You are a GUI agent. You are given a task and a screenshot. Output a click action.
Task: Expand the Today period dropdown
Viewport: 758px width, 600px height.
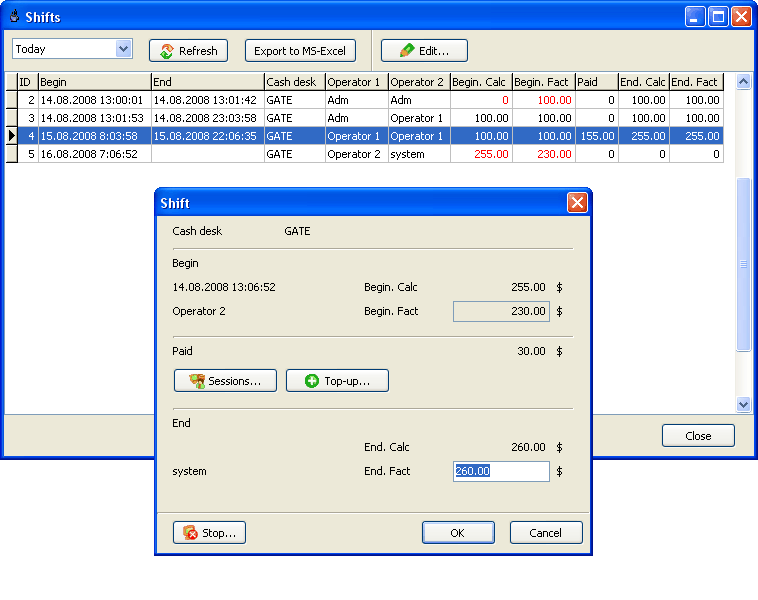click(x=123, y=49)
